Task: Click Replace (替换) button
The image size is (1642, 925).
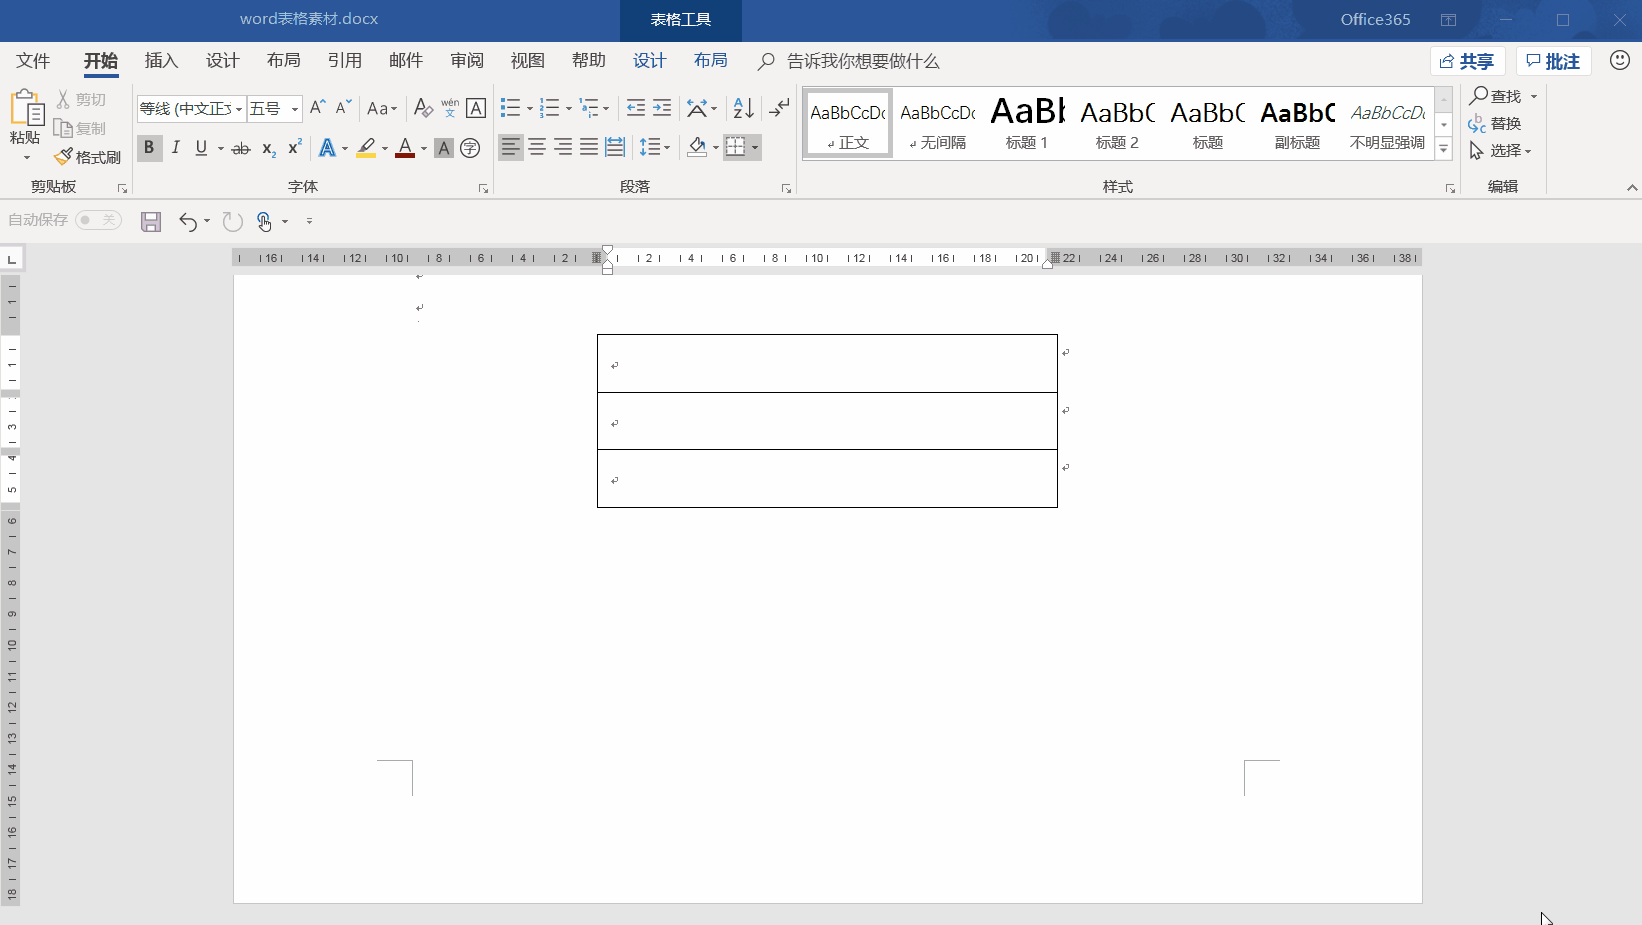Action: coord(1495,123)
